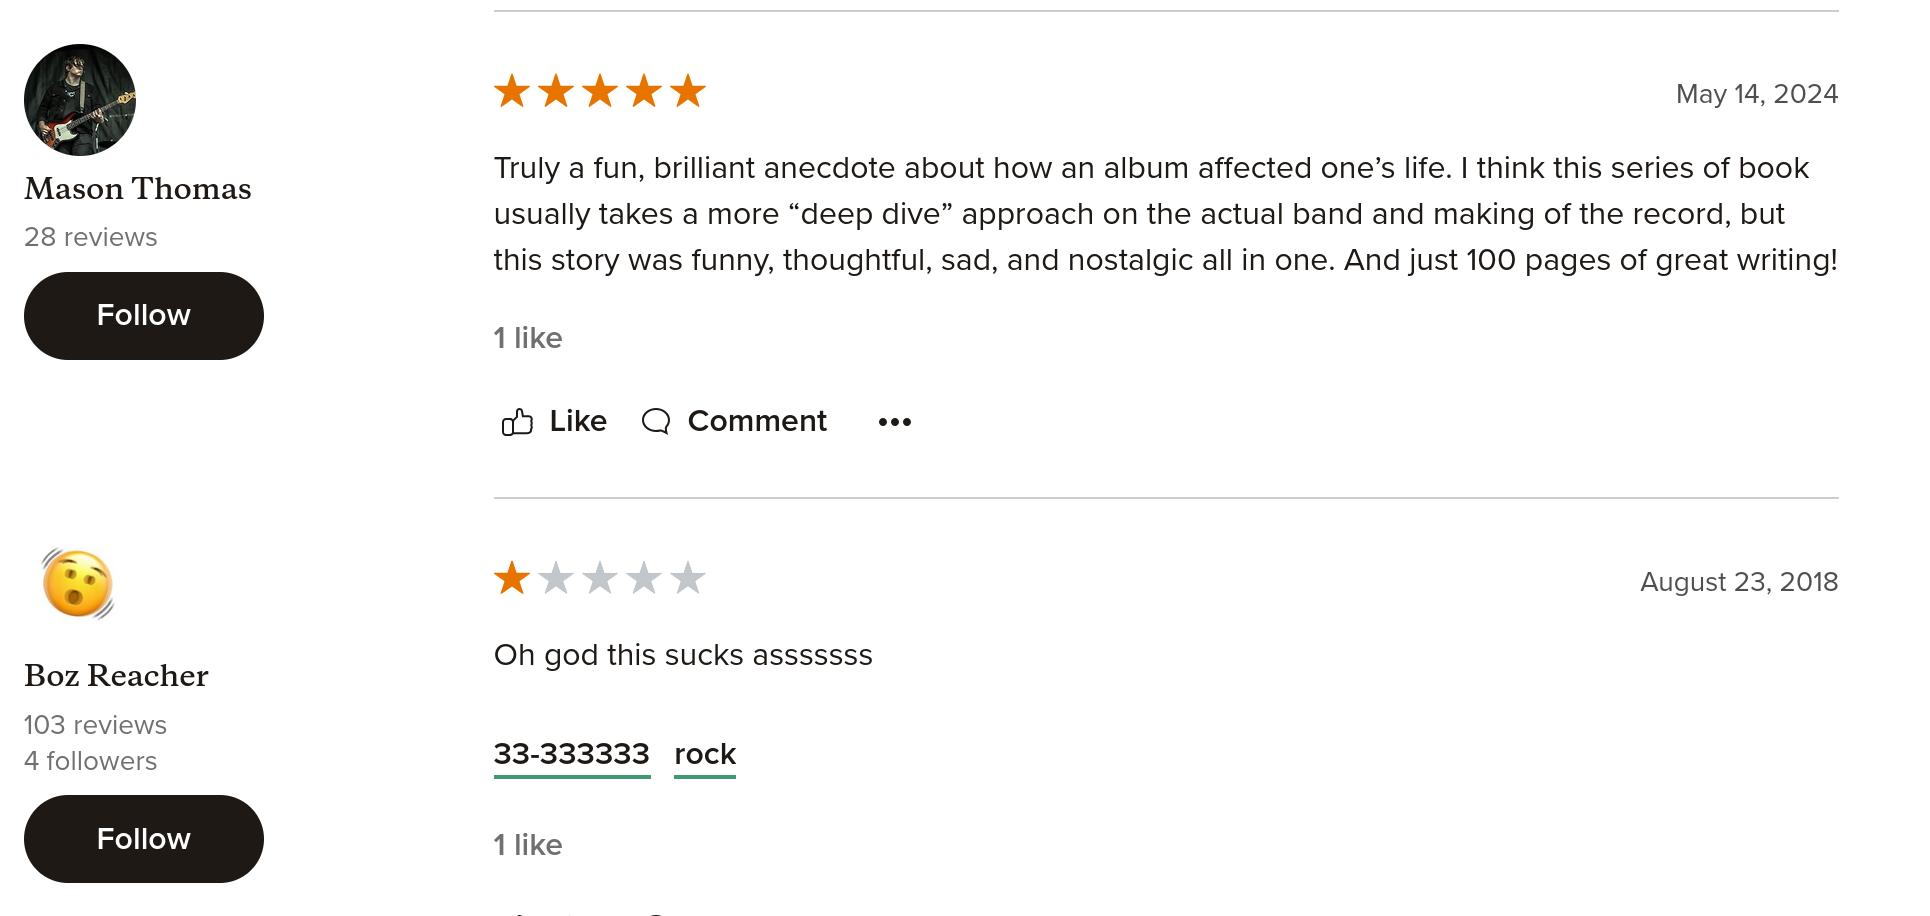
Task: Click the five-star rating on Mason's review
Action: (600, 92)
